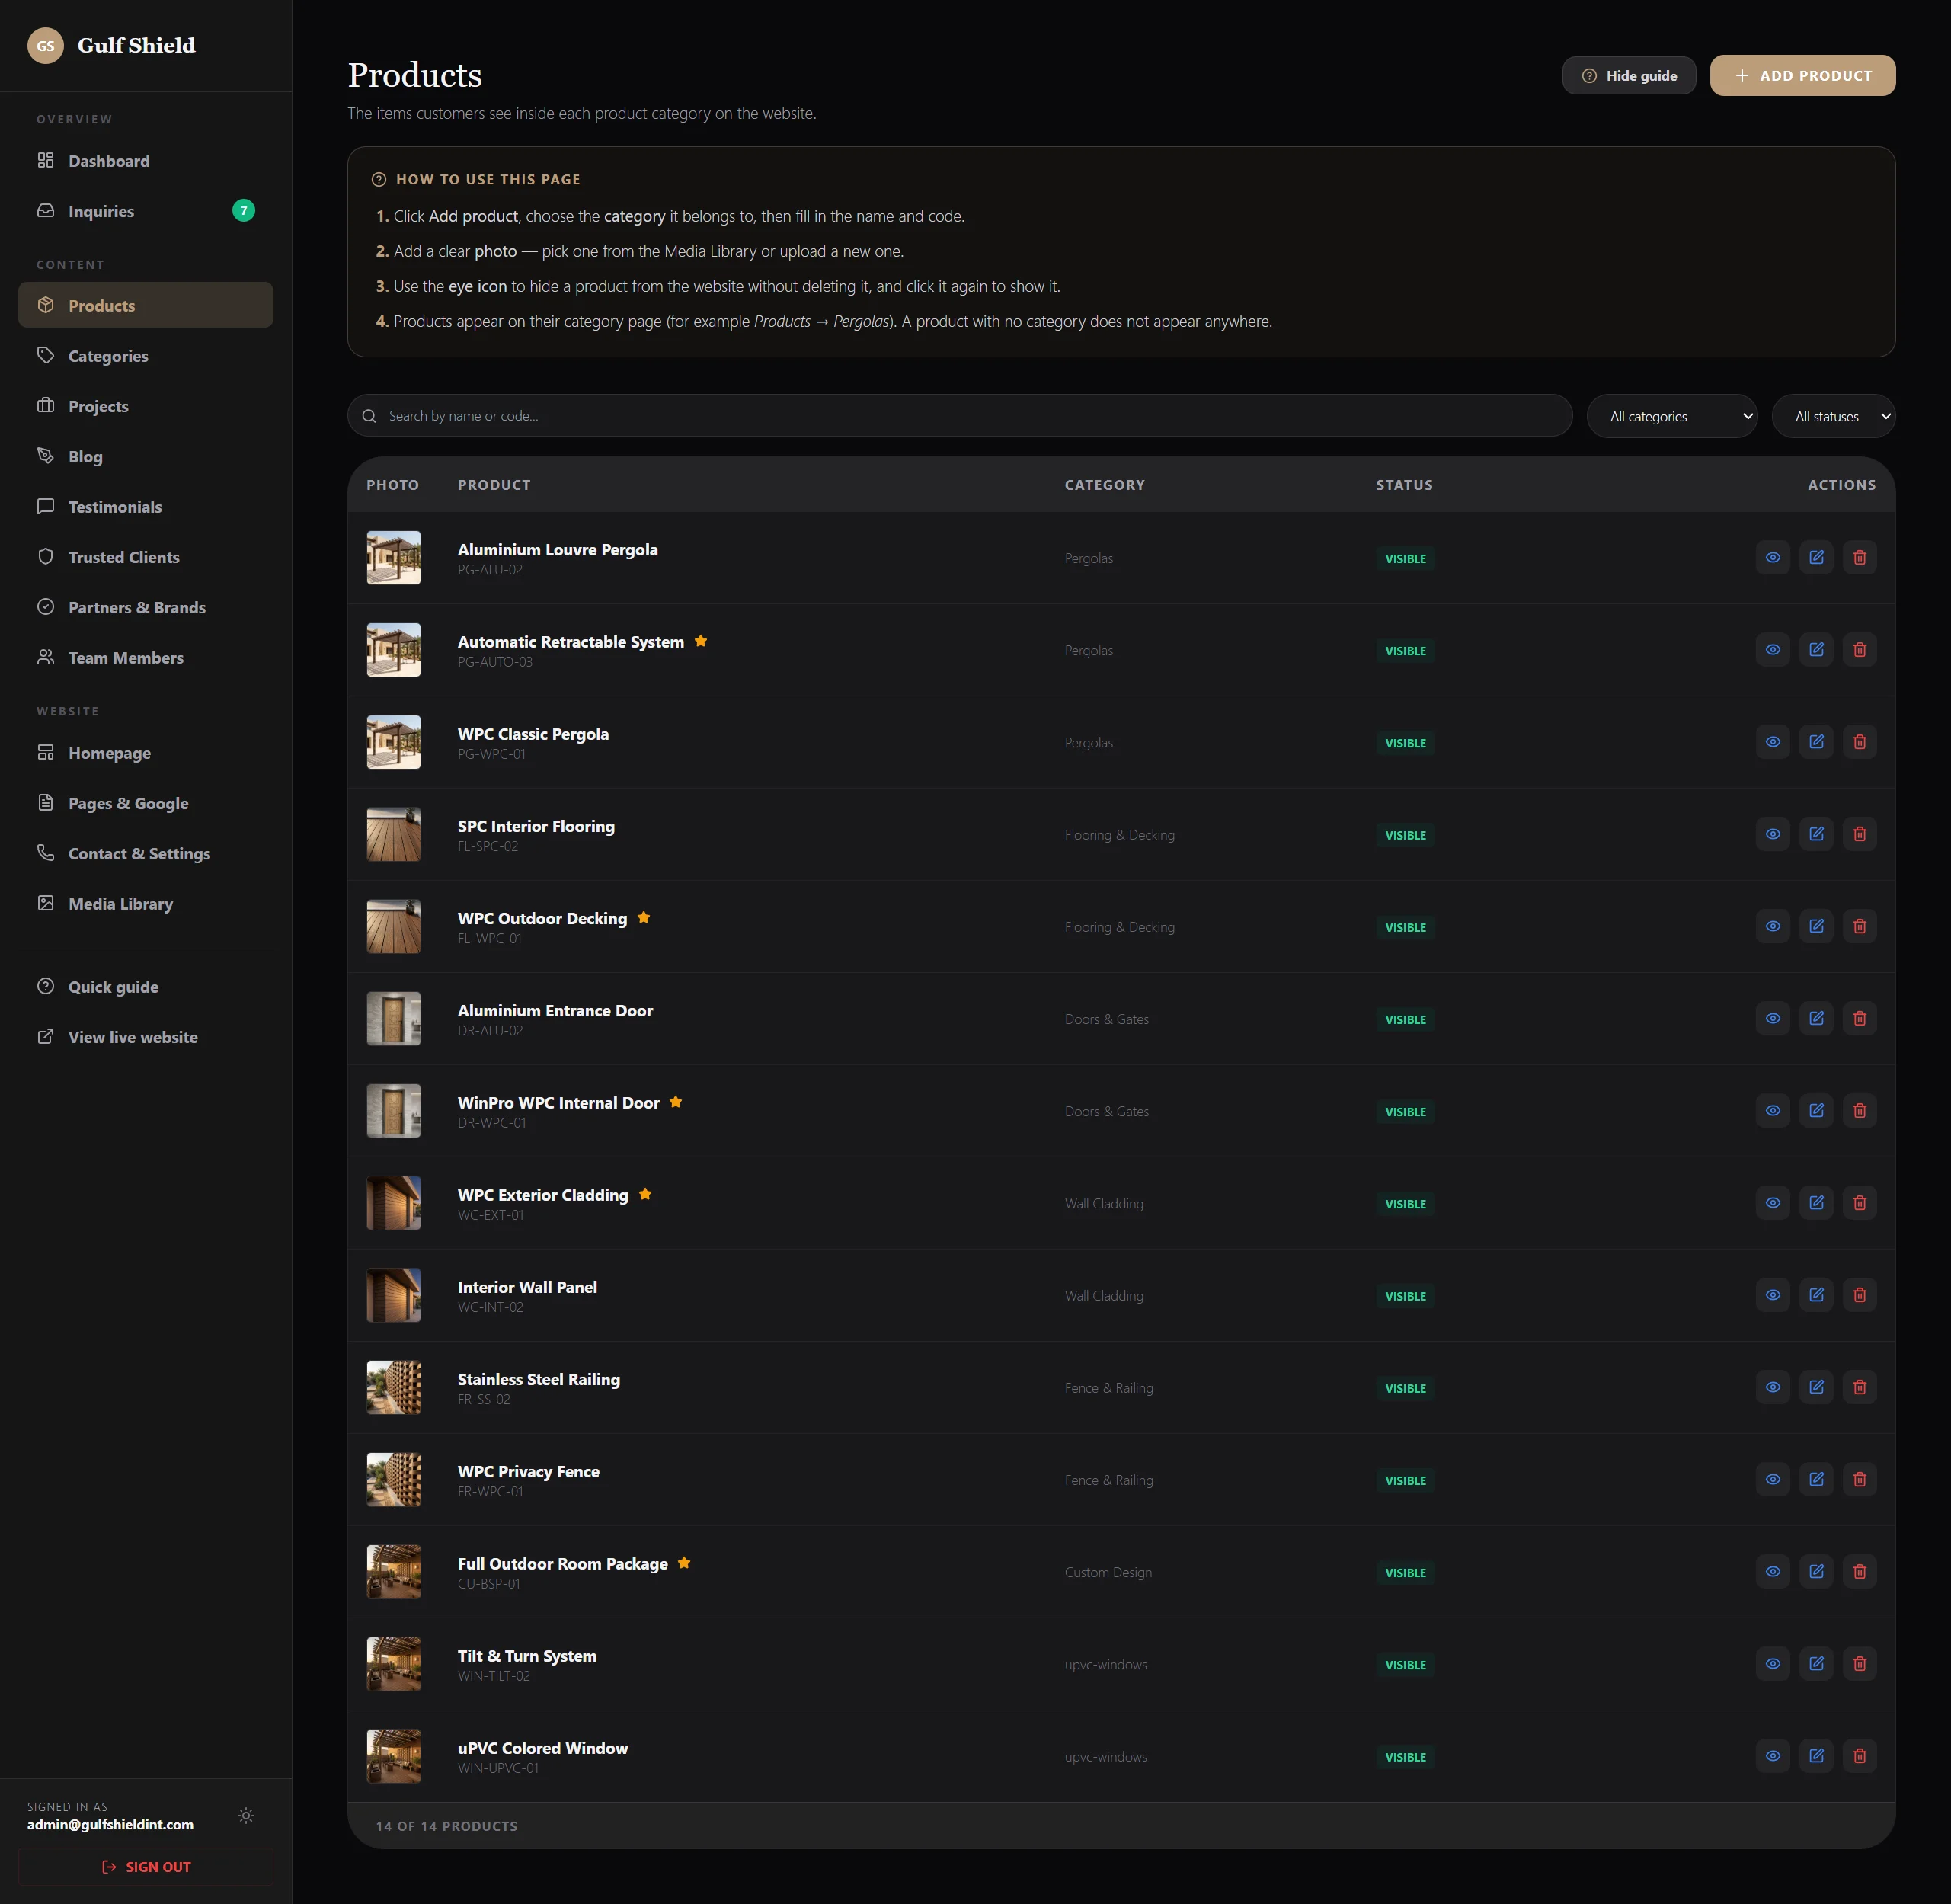Edit the Tilt & Turn System product
The image size is (1951, 1904).
pos(1816,1664)
